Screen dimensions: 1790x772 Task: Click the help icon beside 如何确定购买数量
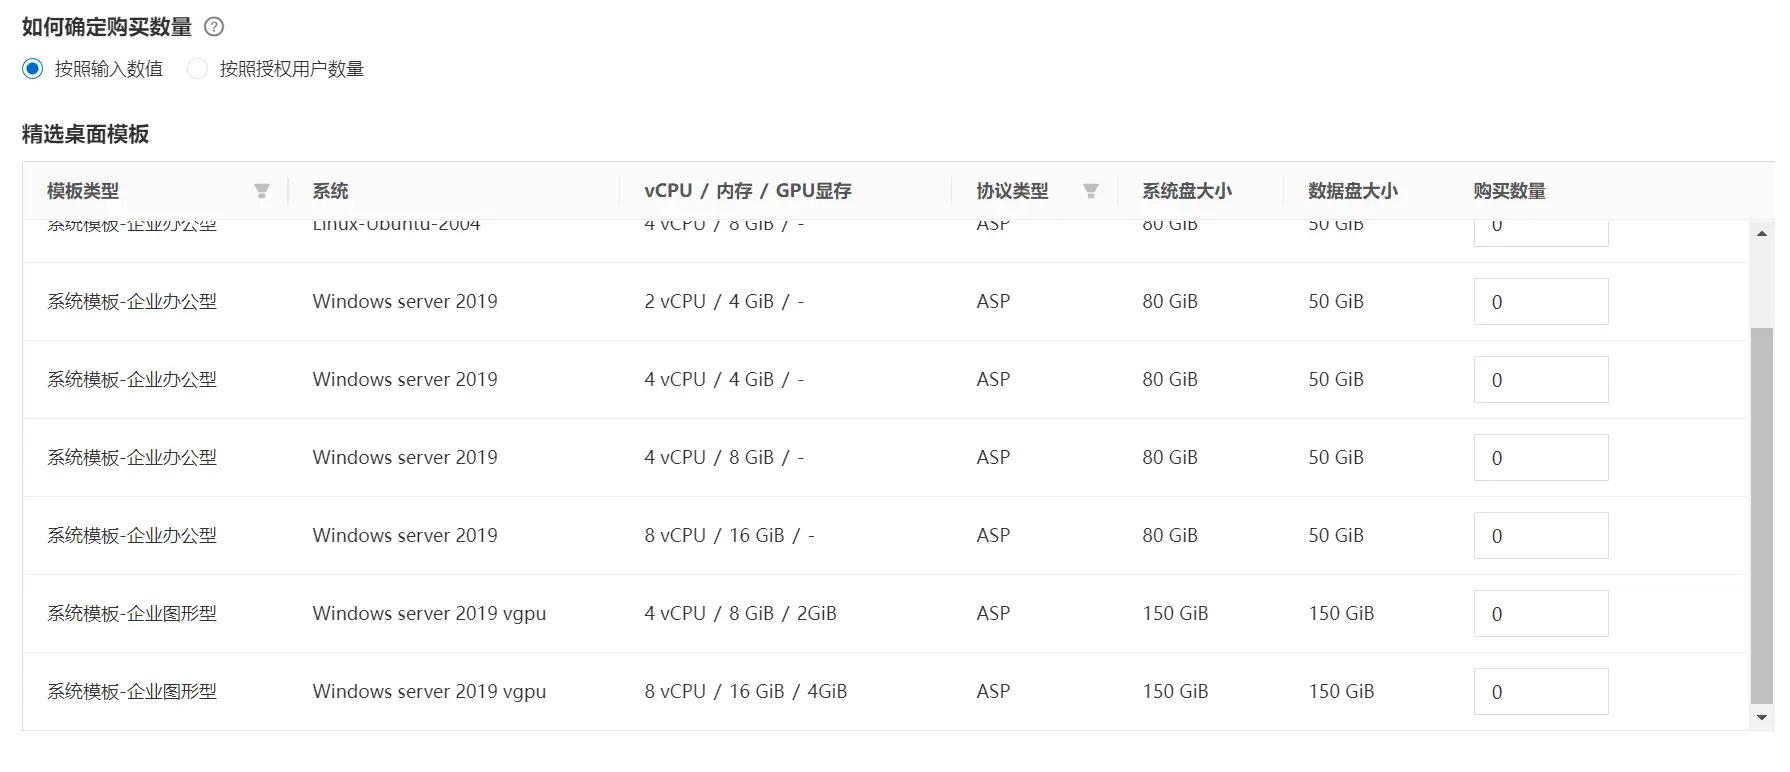tap(214, 27)
